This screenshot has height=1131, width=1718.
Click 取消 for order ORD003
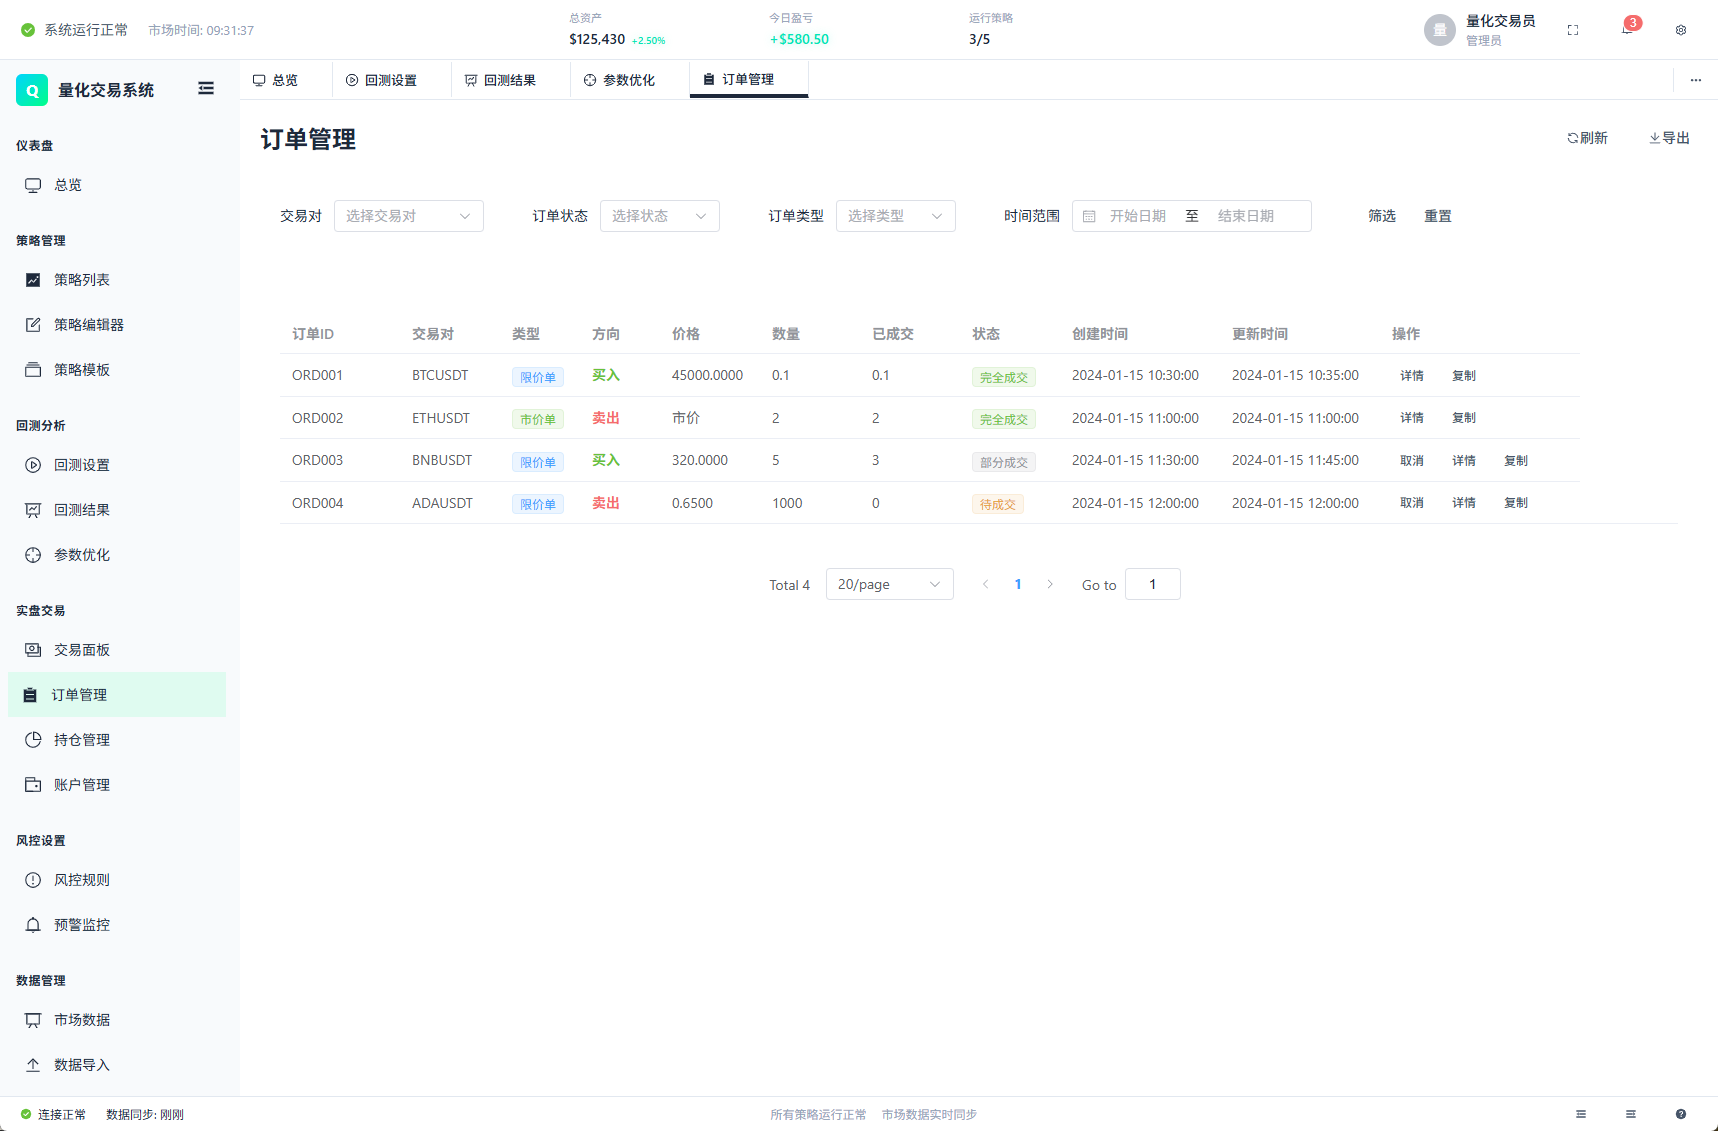pyautogui.click(x=1412, y=461)
